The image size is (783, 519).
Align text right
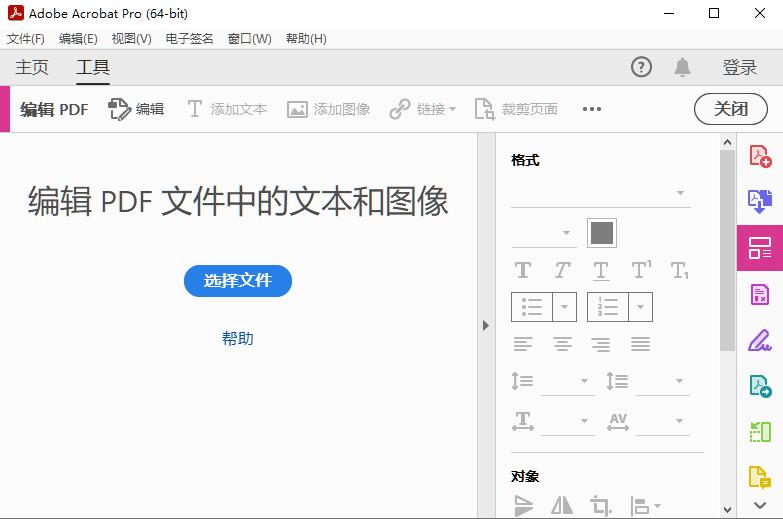coord(601,344)
